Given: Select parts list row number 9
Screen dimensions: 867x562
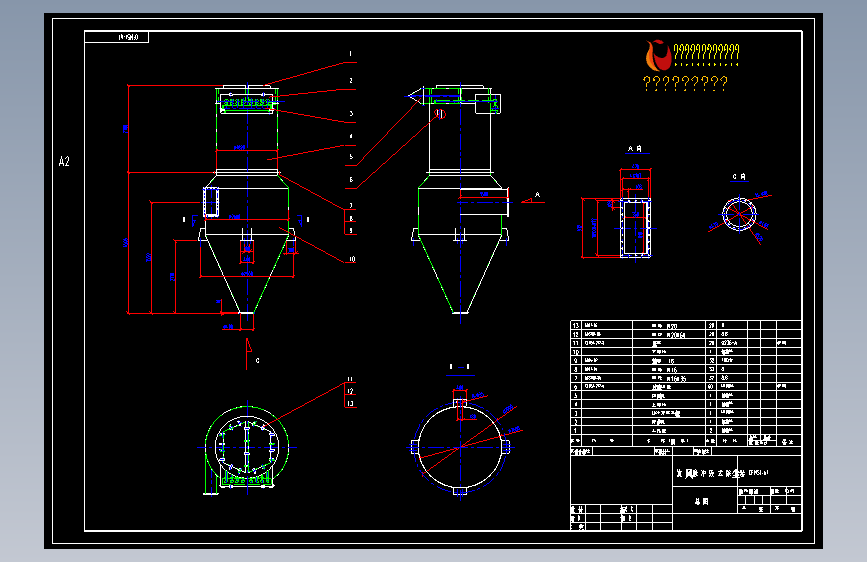Looking at the screenshot, I should pyautogui.click(x=686, y=360).
